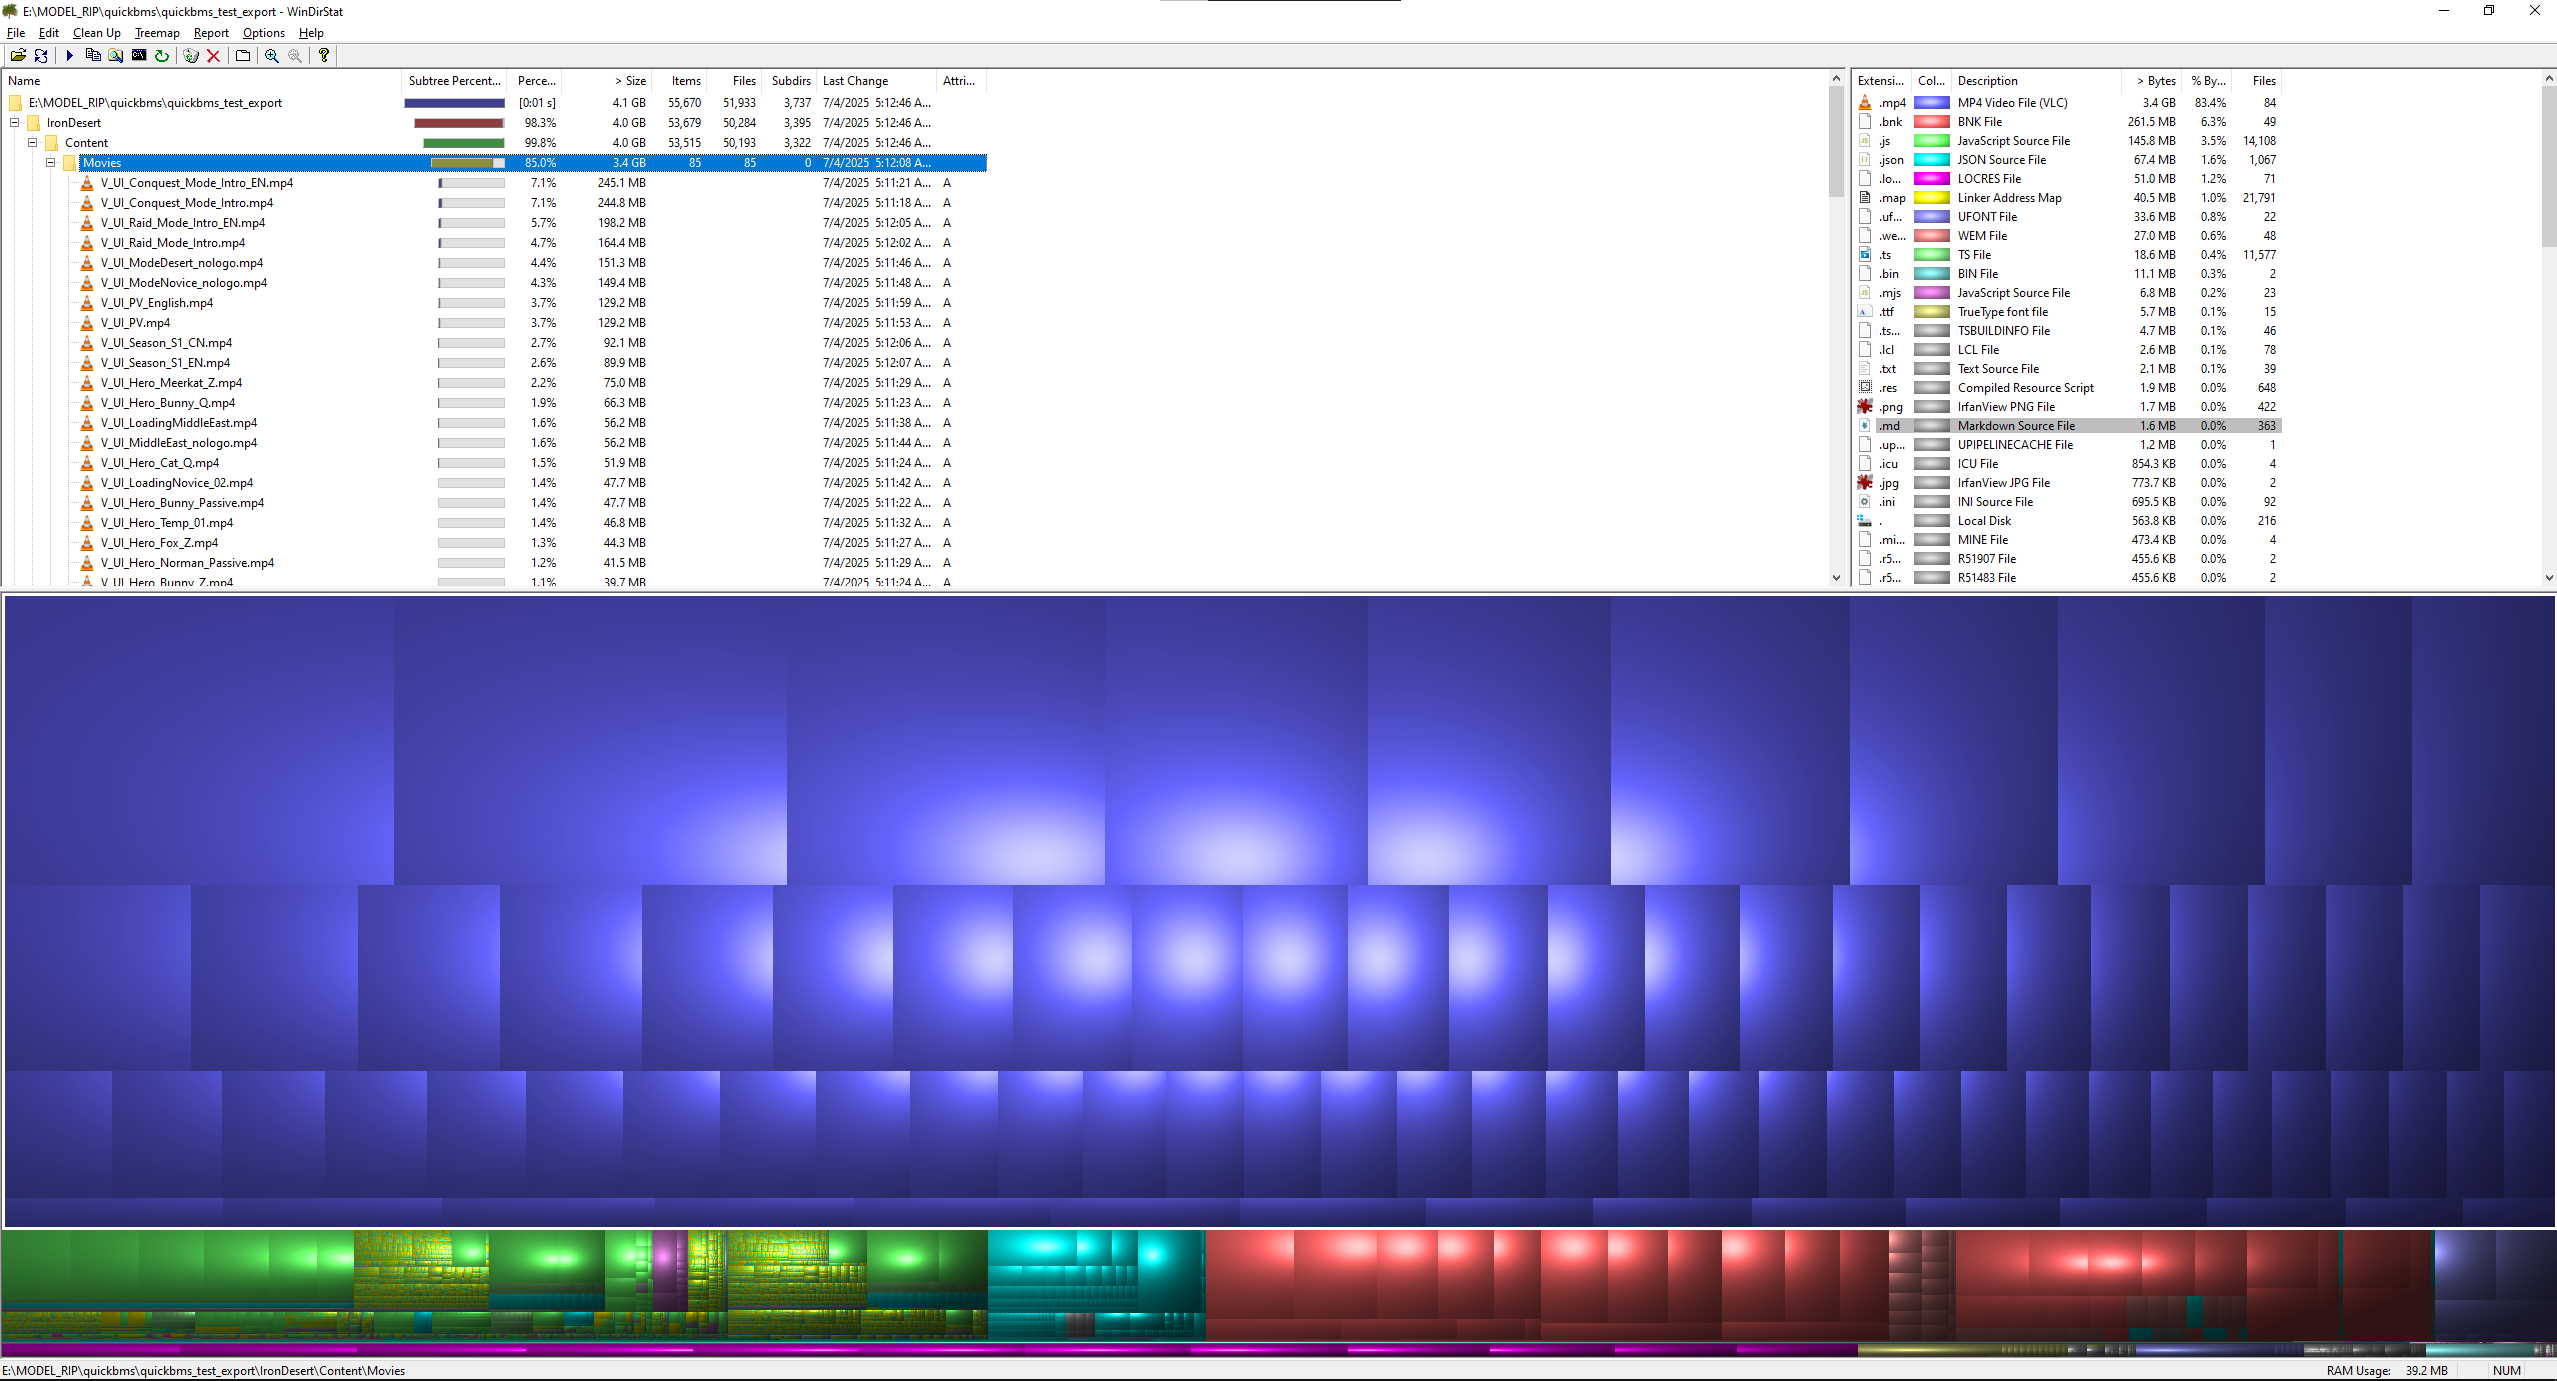Click the large cyan treemap block

[1096, 1285]
